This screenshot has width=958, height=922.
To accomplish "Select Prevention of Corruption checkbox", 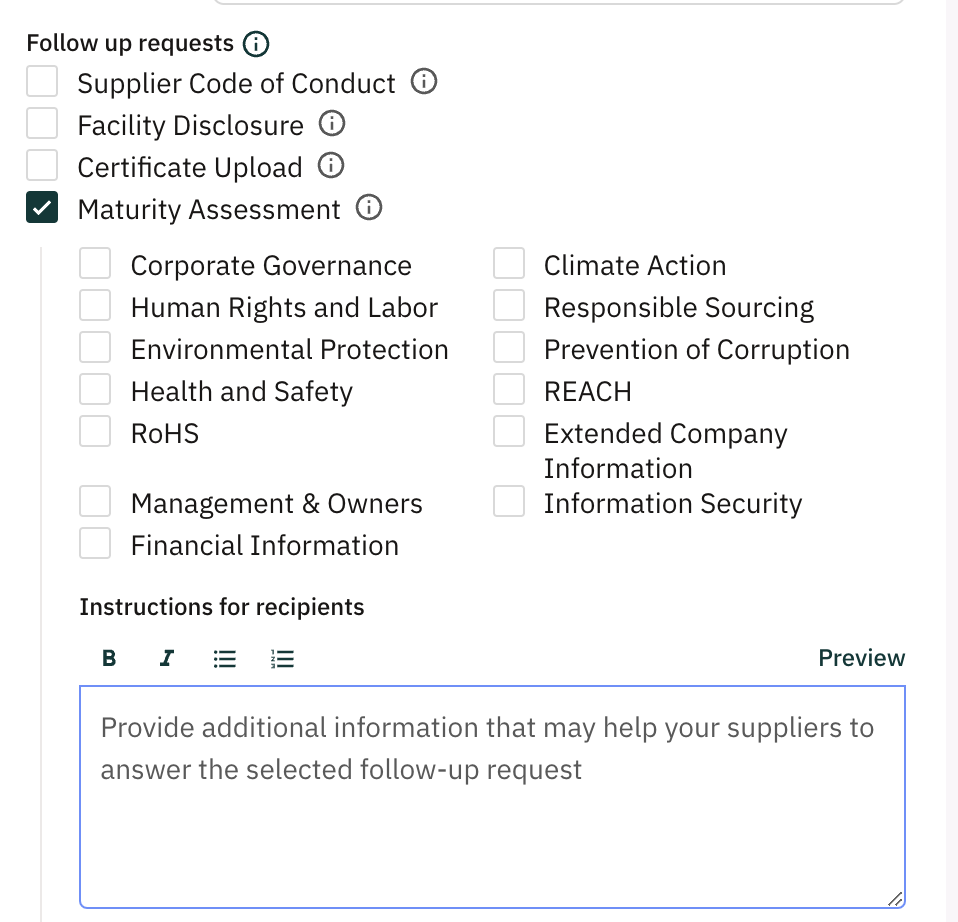I will point(509,347).
